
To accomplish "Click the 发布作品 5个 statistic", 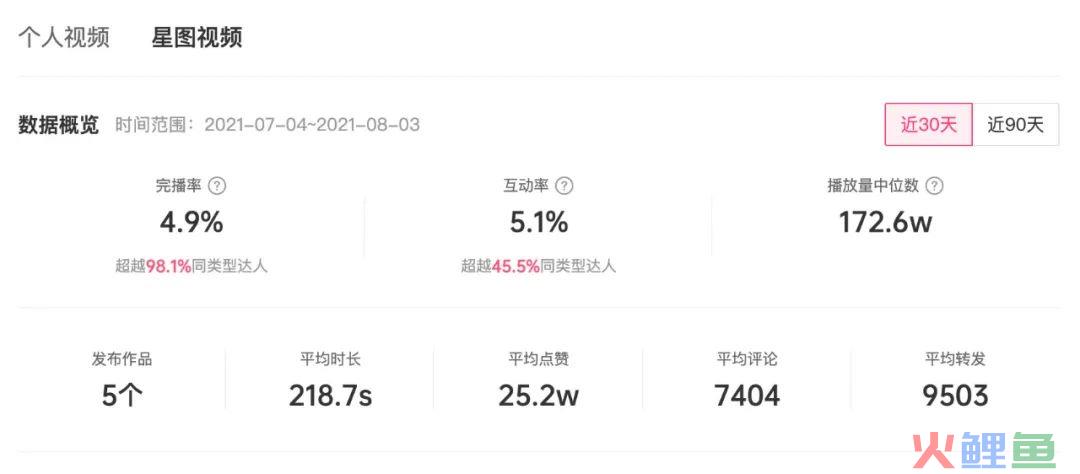I will (122, 380).
